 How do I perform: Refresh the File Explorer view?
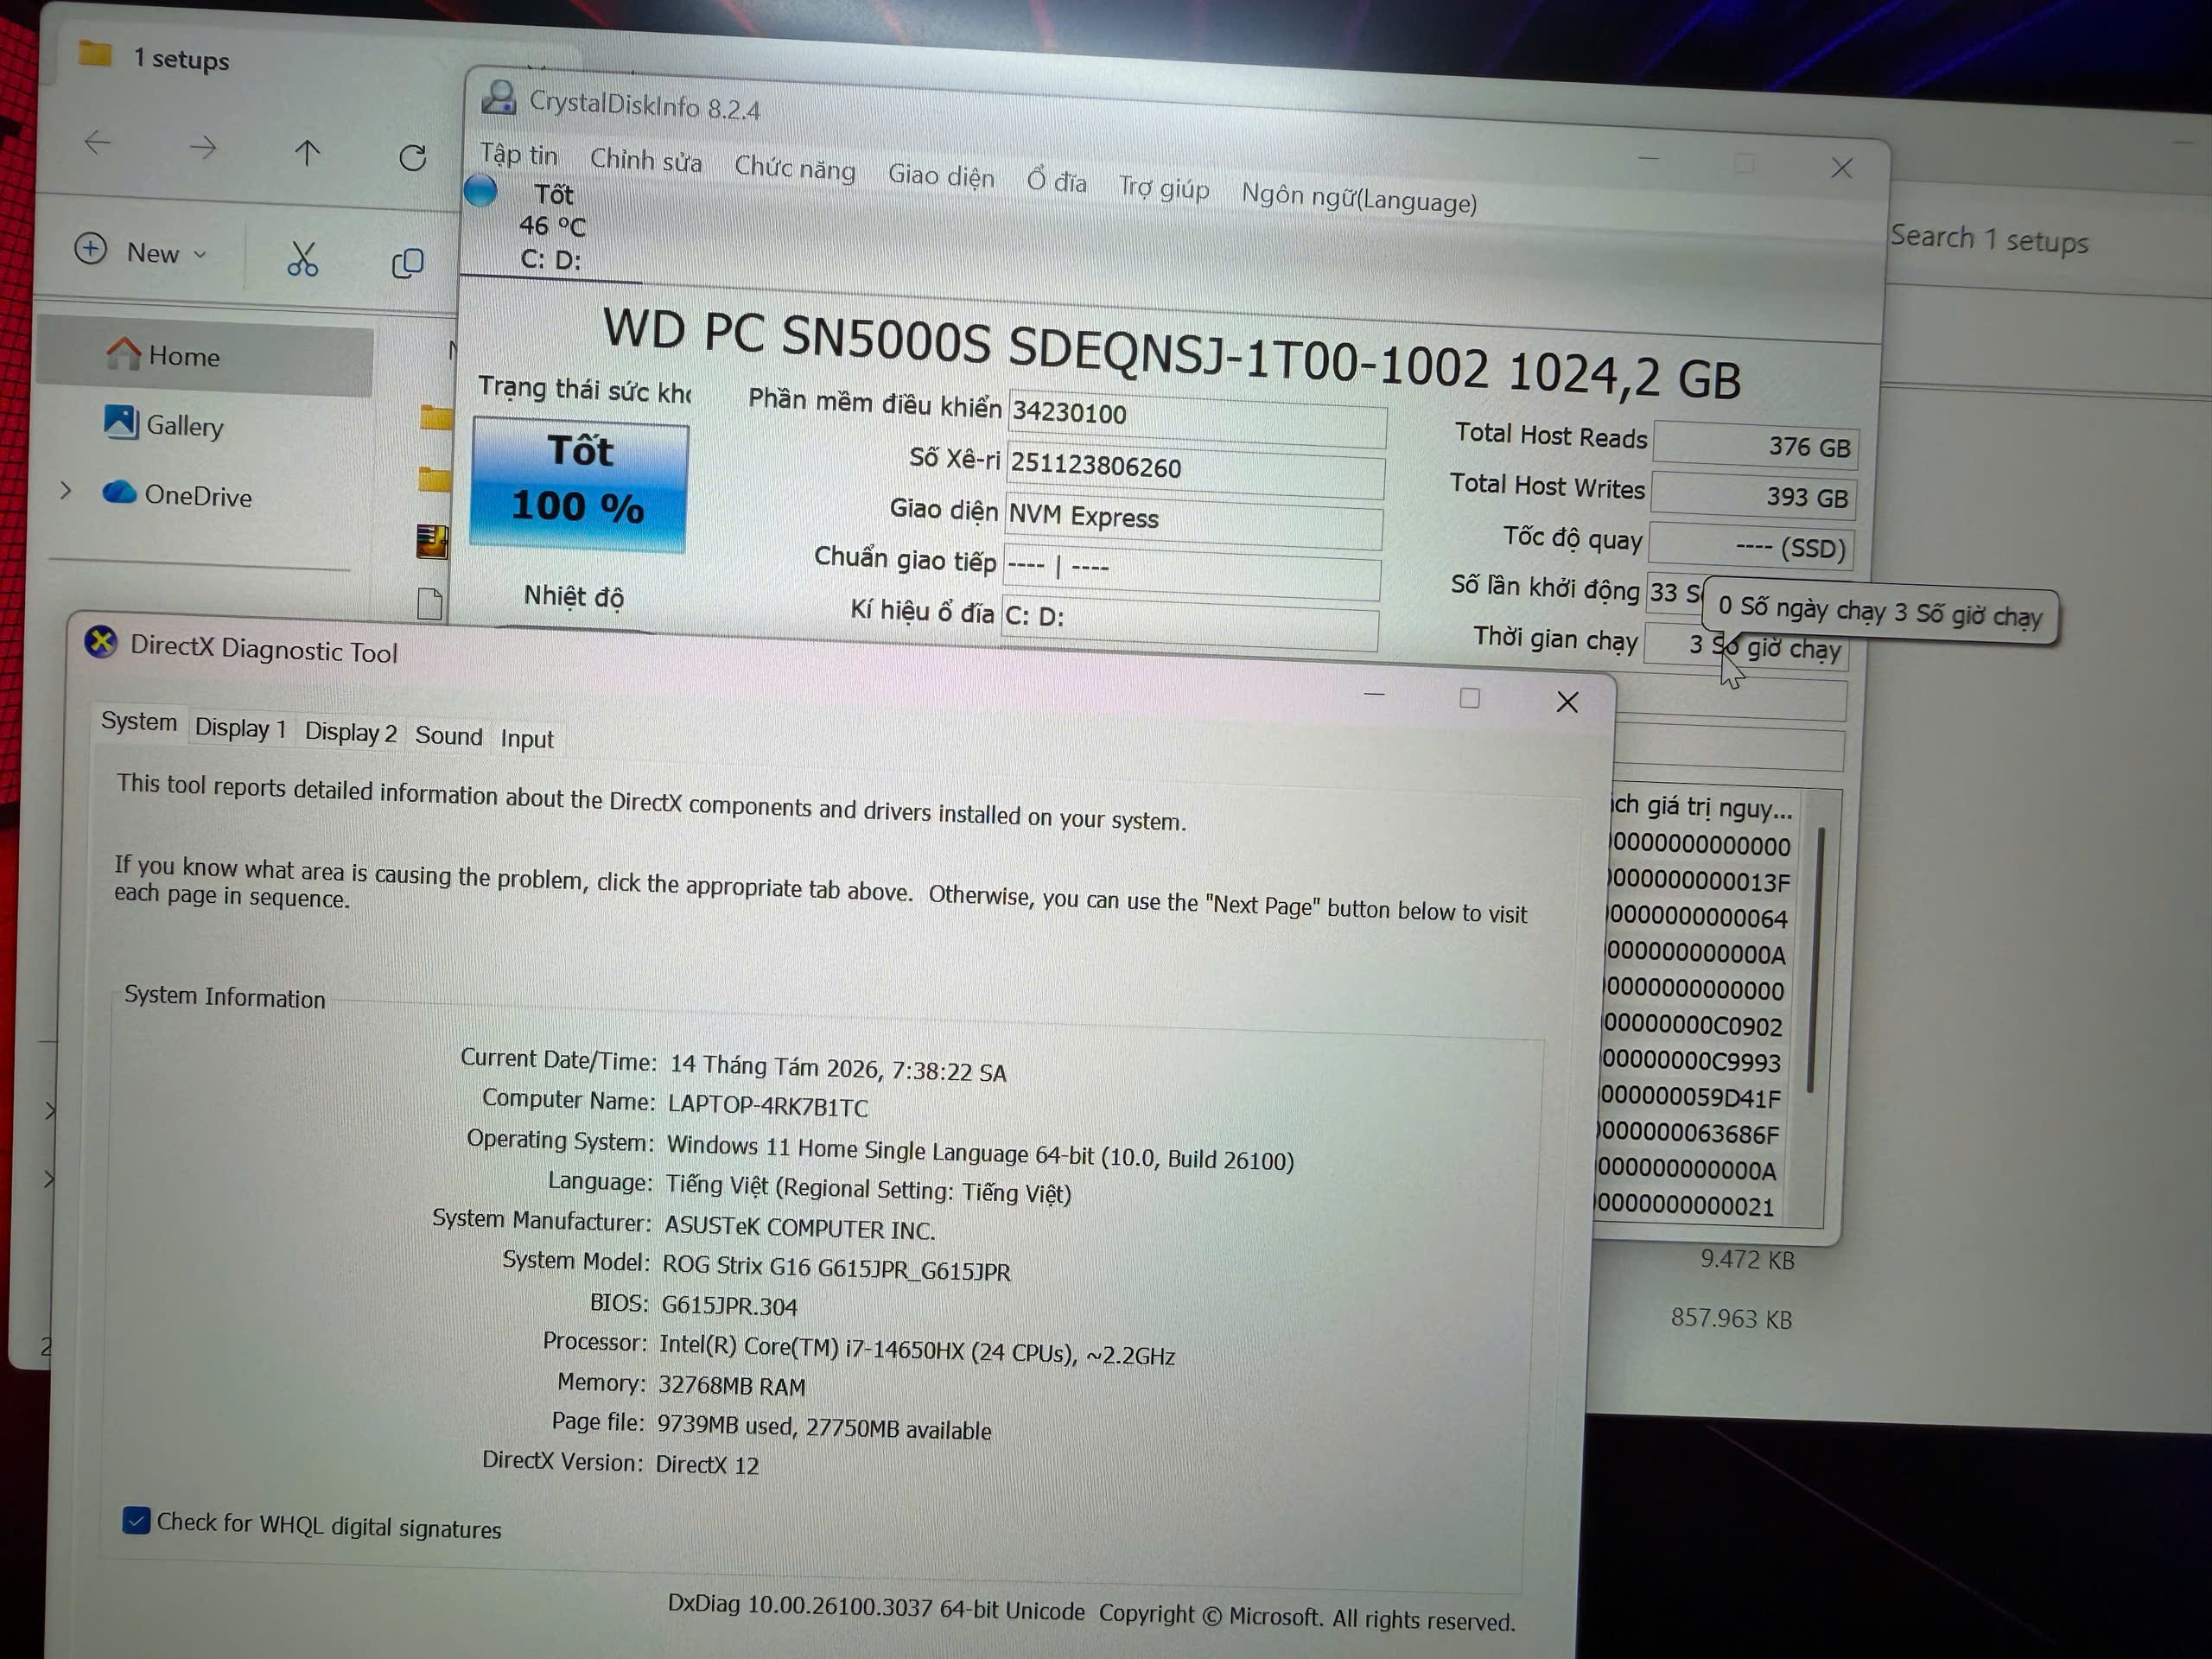pos(412,157)
